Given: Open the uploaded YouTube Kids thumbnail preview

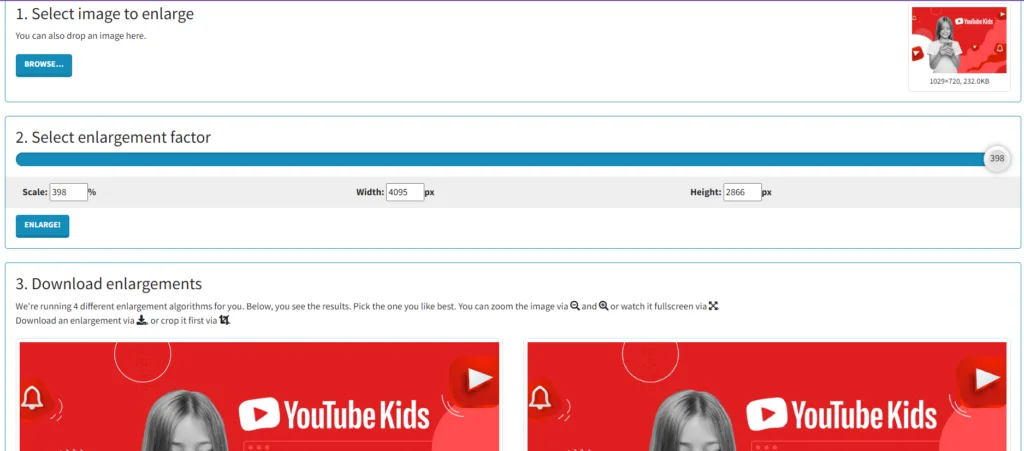Looking at the screenshot, I should [959, 40].
